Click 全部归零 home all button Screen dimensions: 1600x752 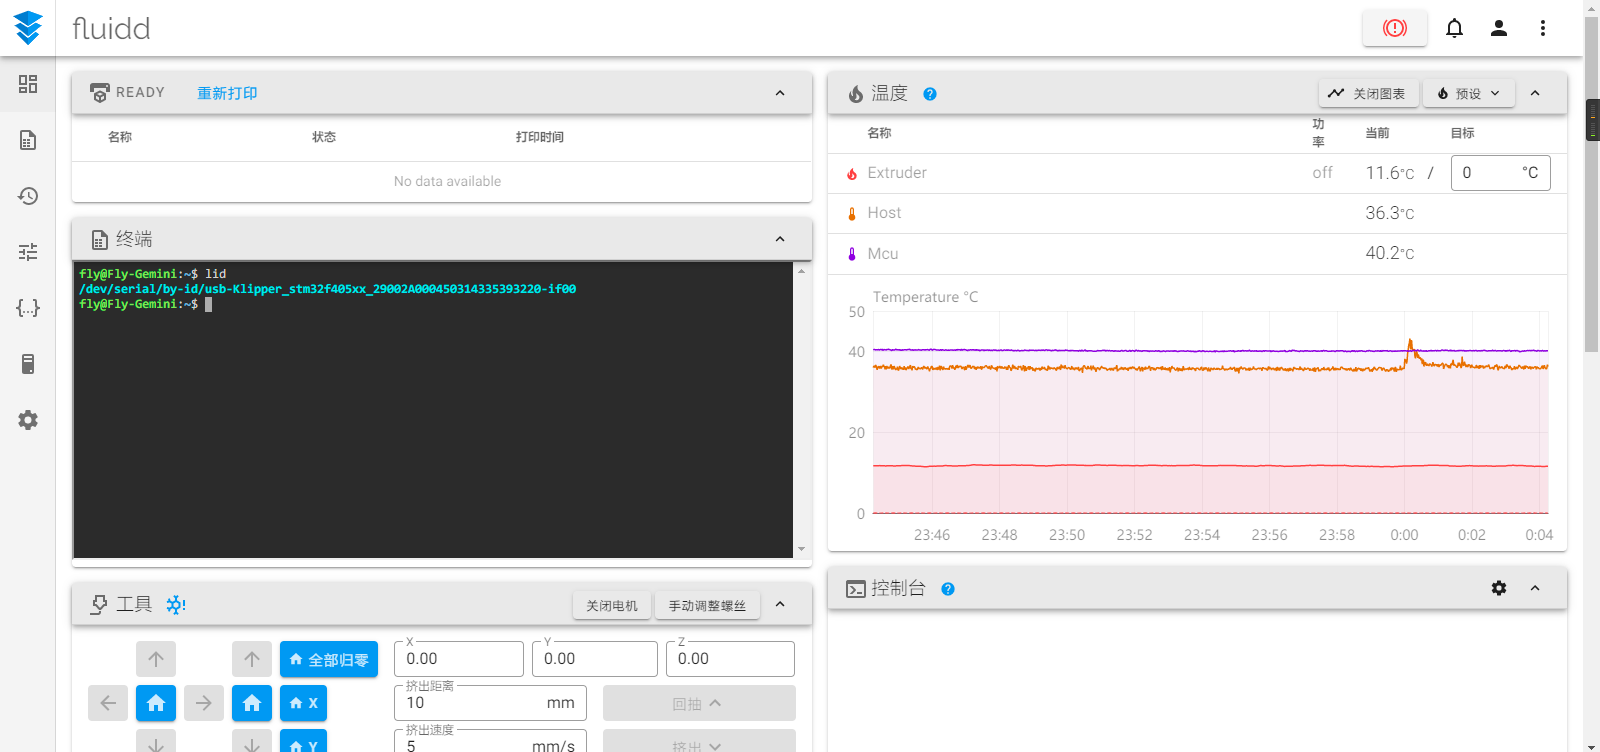click(x=329, y=659)
